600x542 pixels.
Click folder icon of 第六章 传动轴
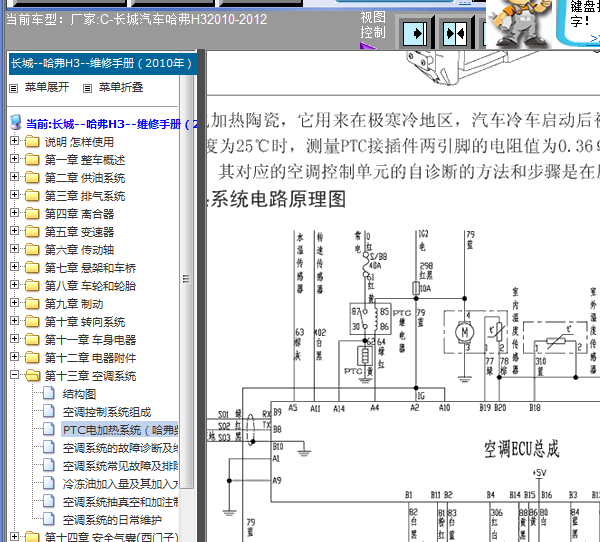(x=32, y=249)
